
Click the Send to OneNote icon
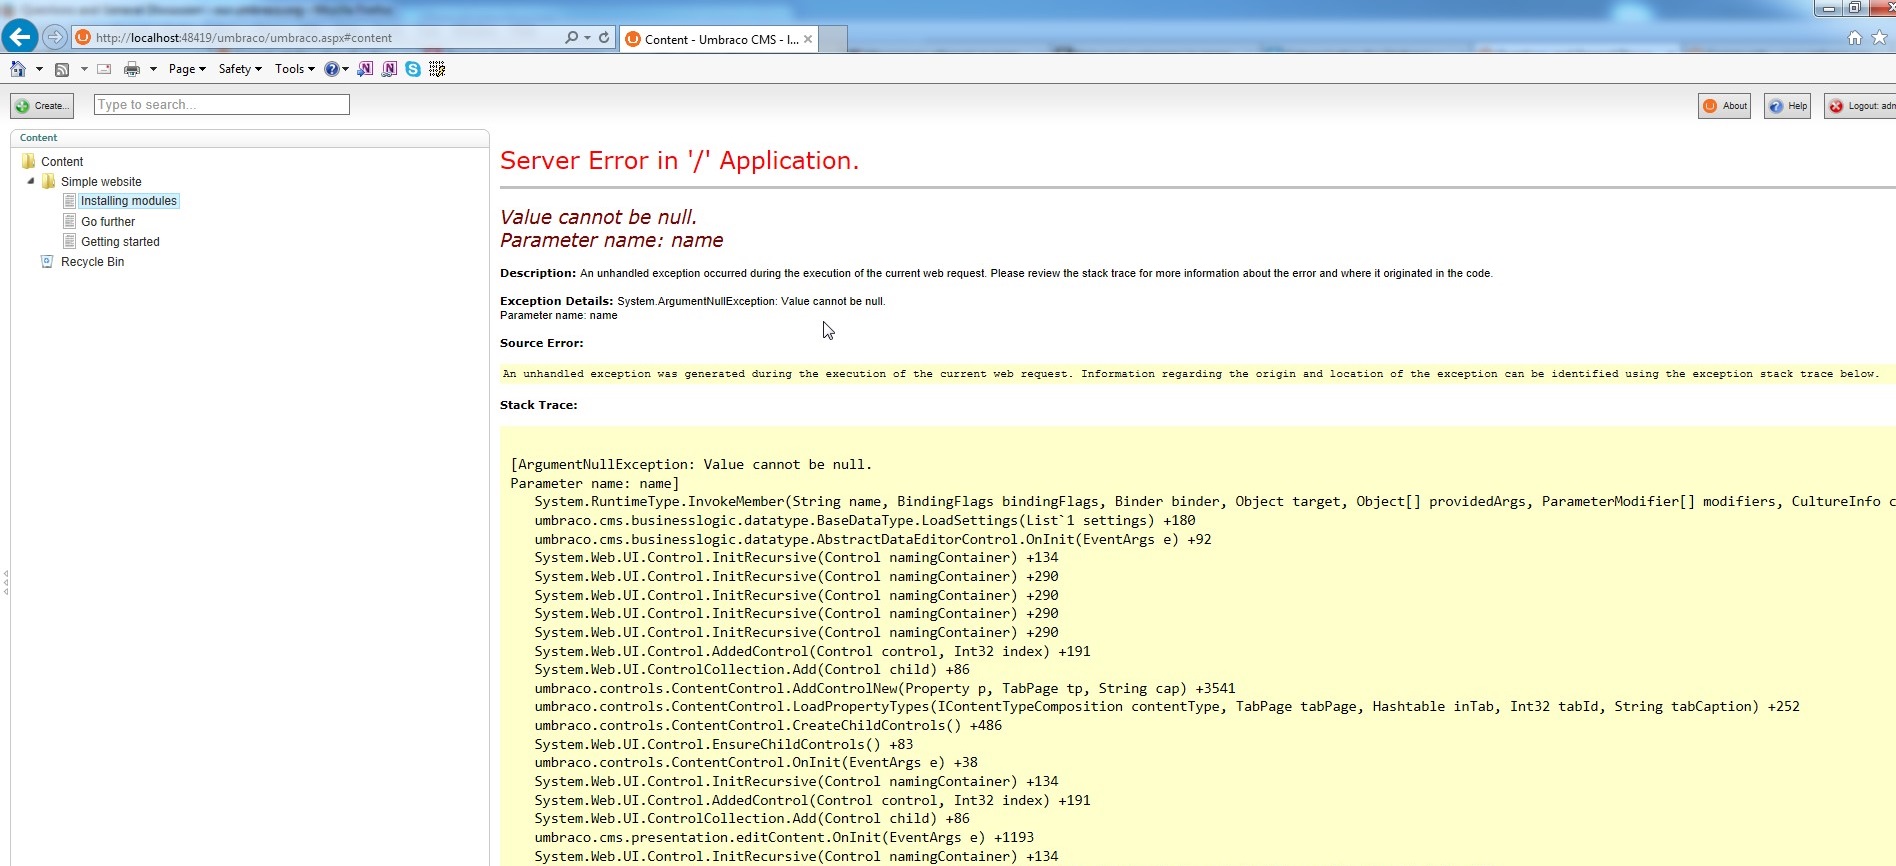point(365,69)
